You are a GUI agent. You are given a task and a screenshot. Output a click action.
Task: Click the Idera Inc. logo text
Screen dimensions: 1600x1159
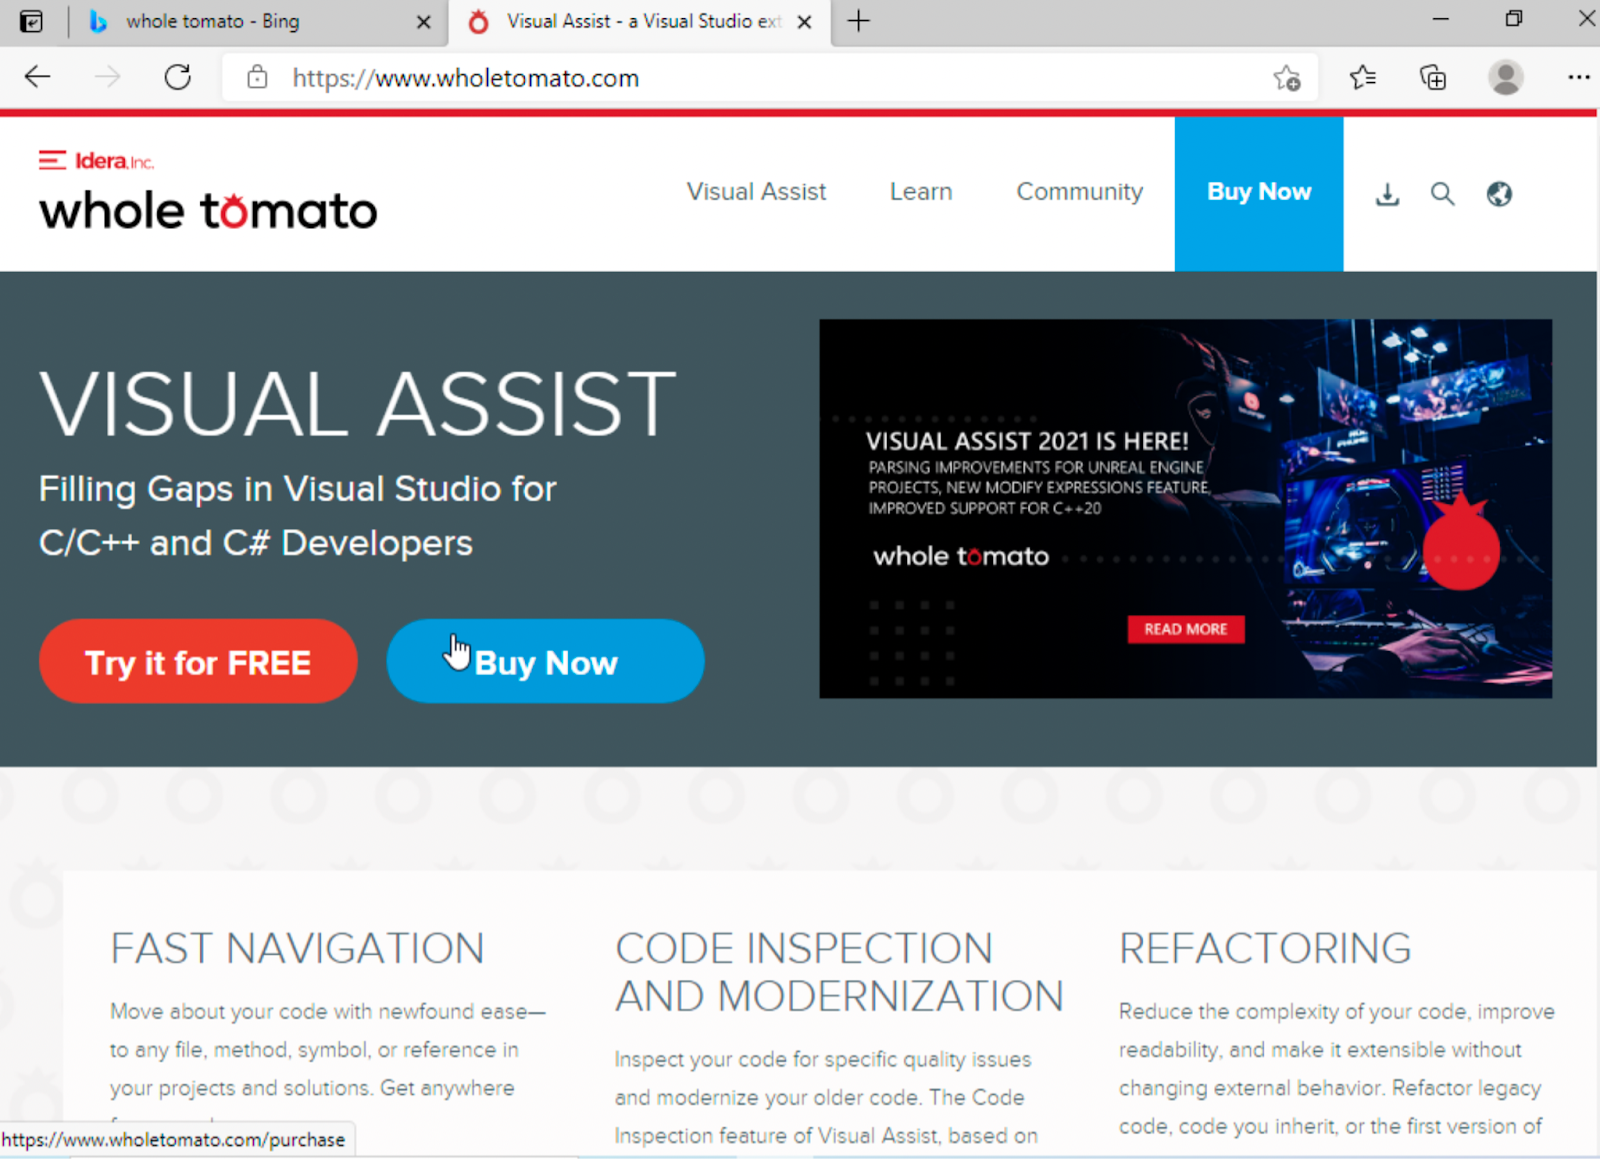click(x=114, y=161)
